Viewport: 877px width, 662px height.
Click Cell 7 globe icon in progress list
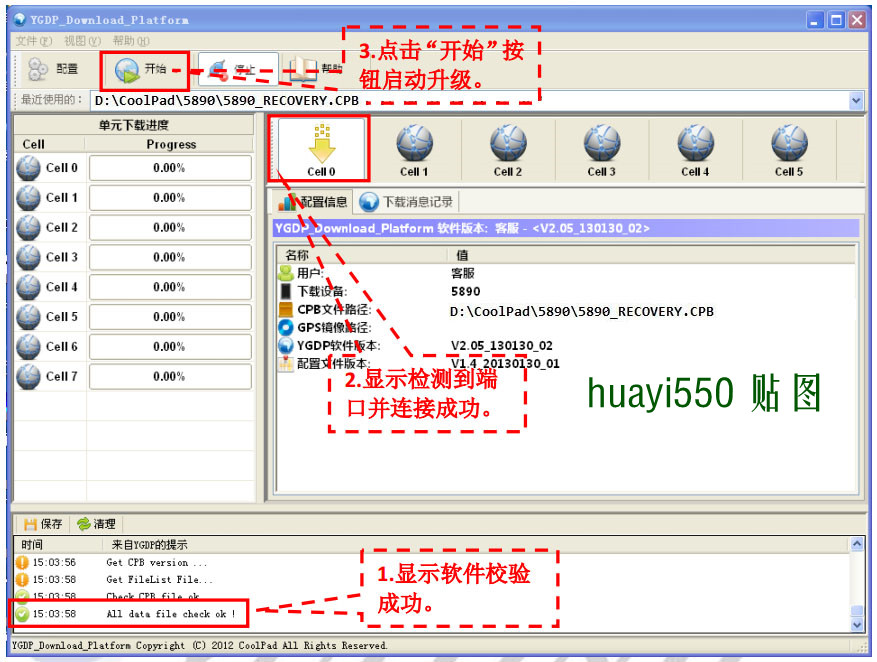(28, 376)
